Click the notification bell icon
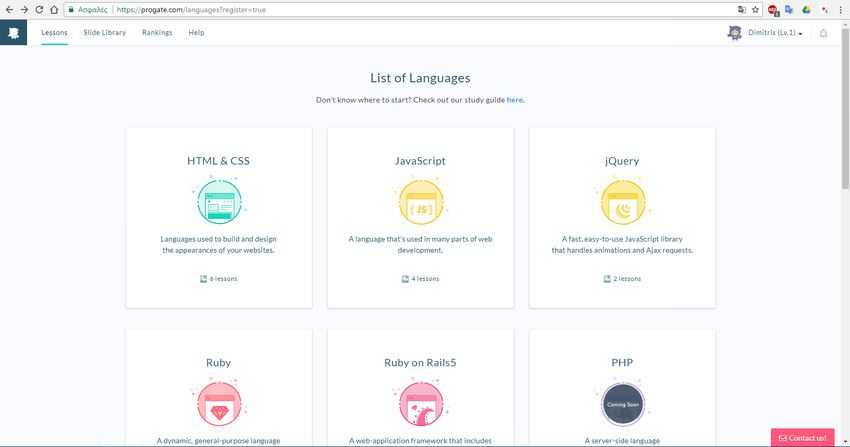850x447 pixels. point(823,33)
